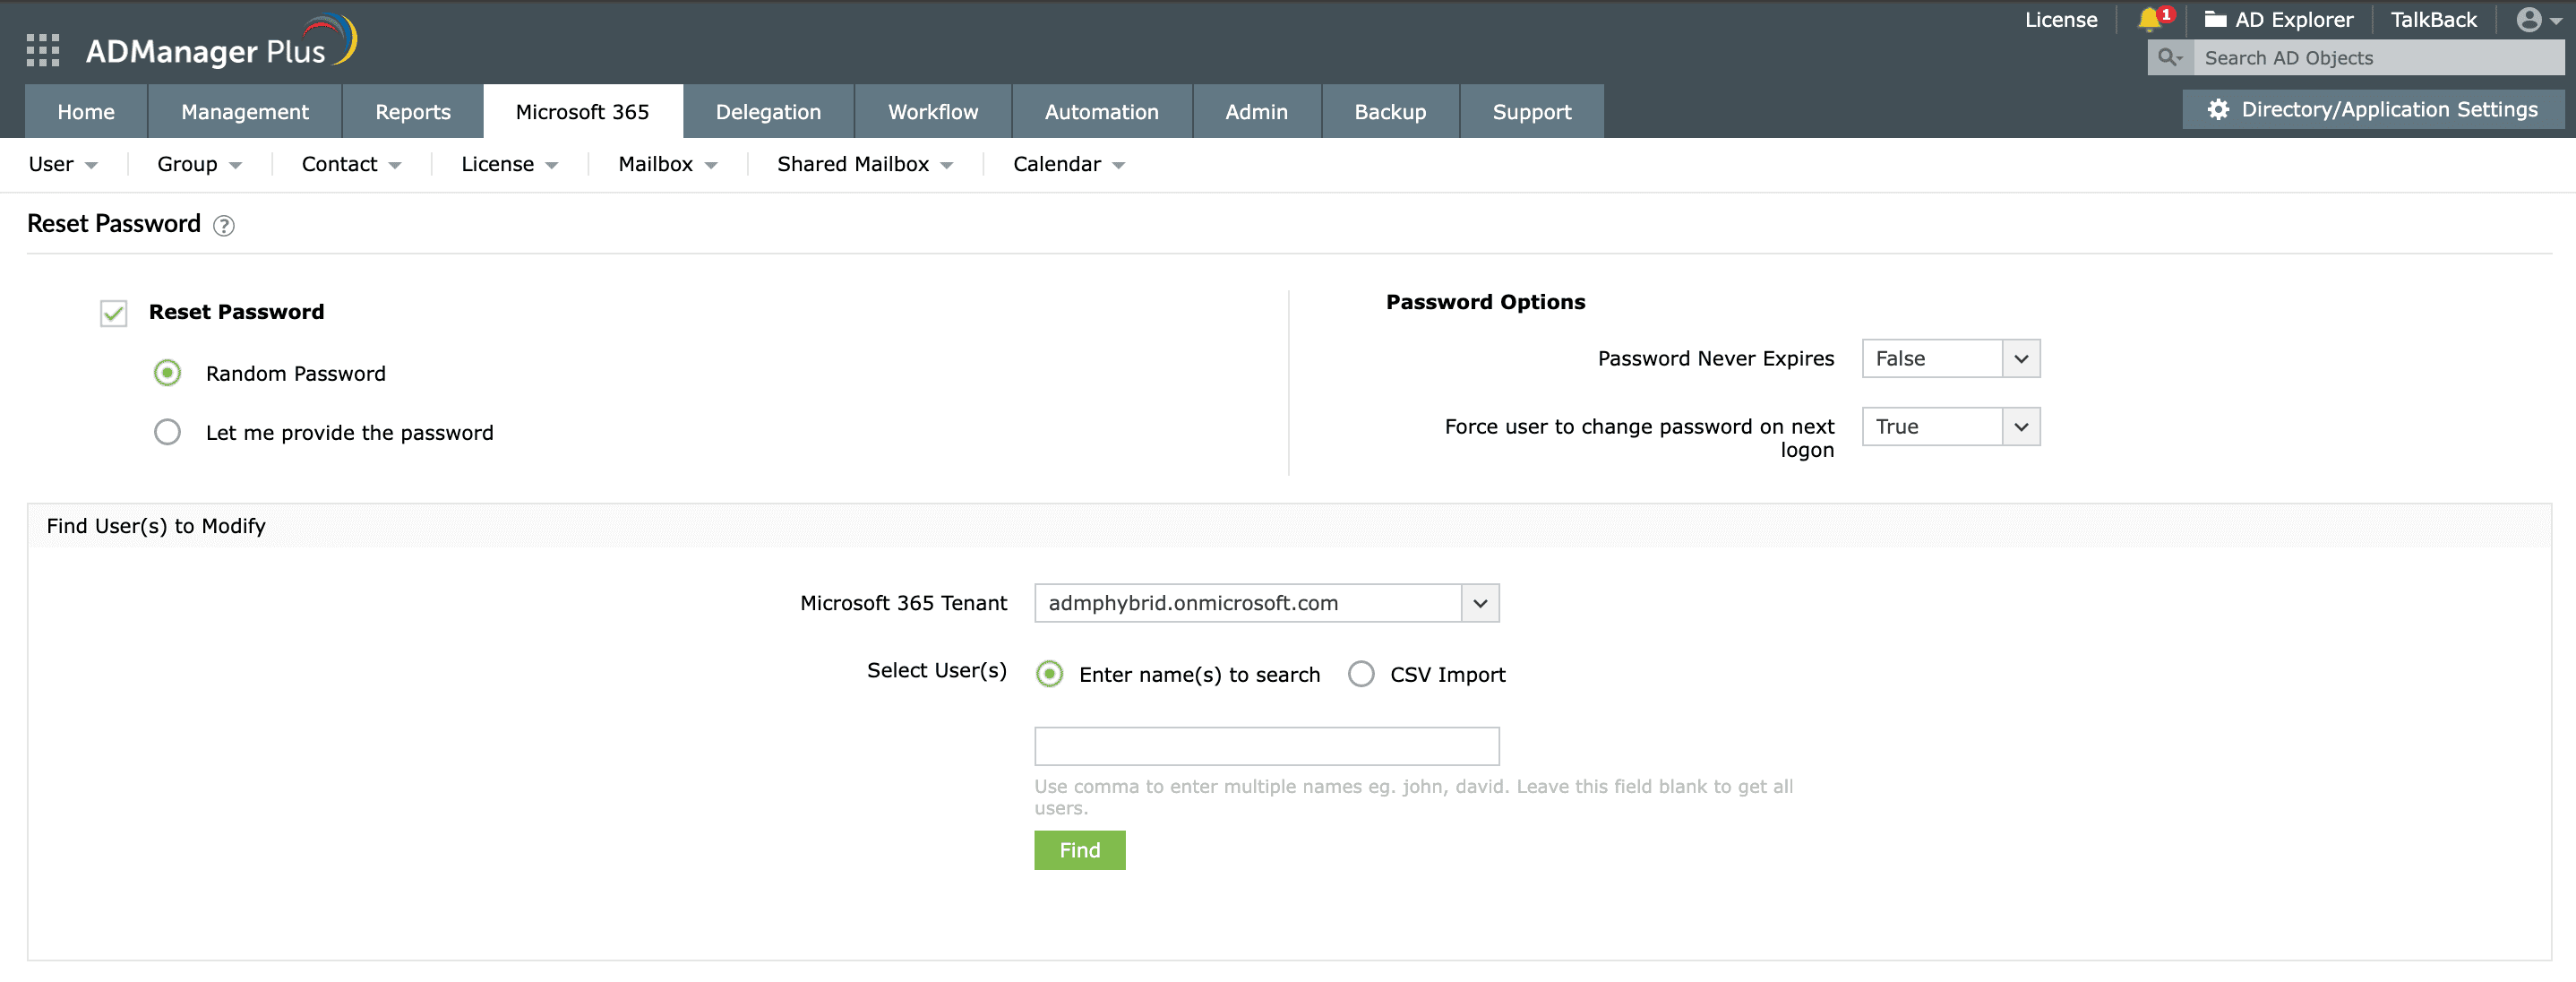This screenshot has width=2576, height=982.
Task: Open AD Explorer folder icon
Action: click(2215, 20)
